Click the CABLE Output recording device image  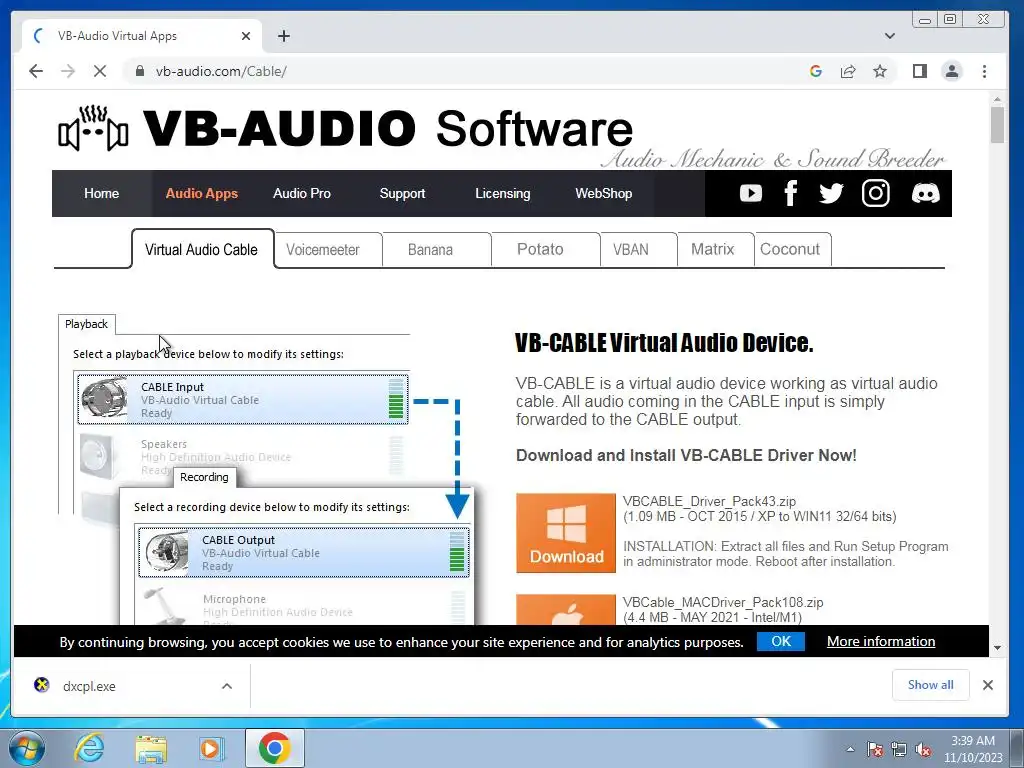(x=166, y=552)
